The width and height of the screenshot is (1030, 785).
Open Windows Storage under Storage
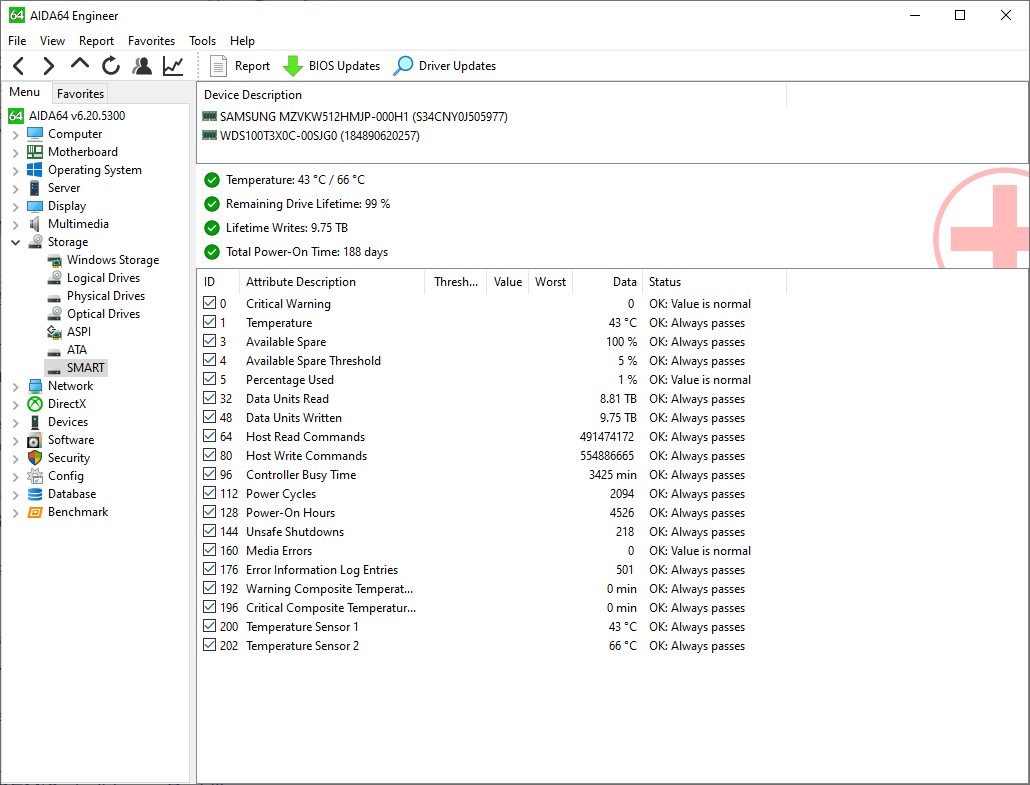[103, 260]
